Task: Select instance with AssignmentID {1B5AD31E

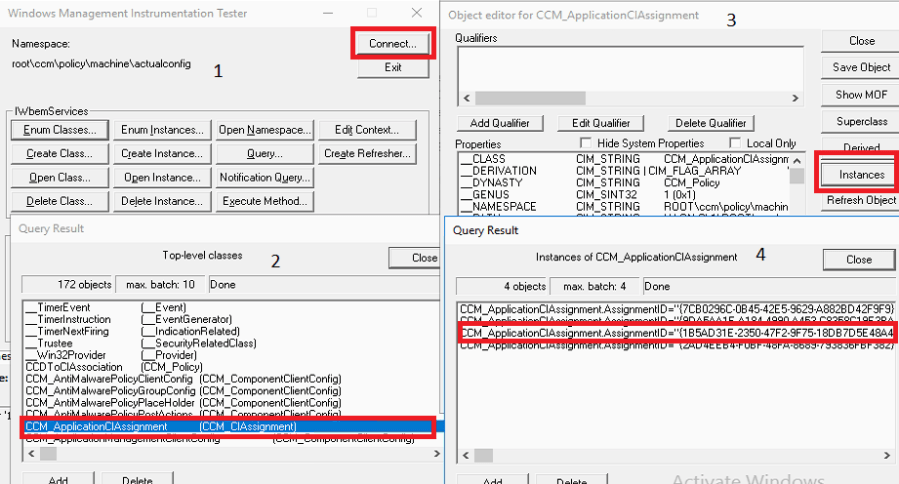Action: [x=677, y=333]
